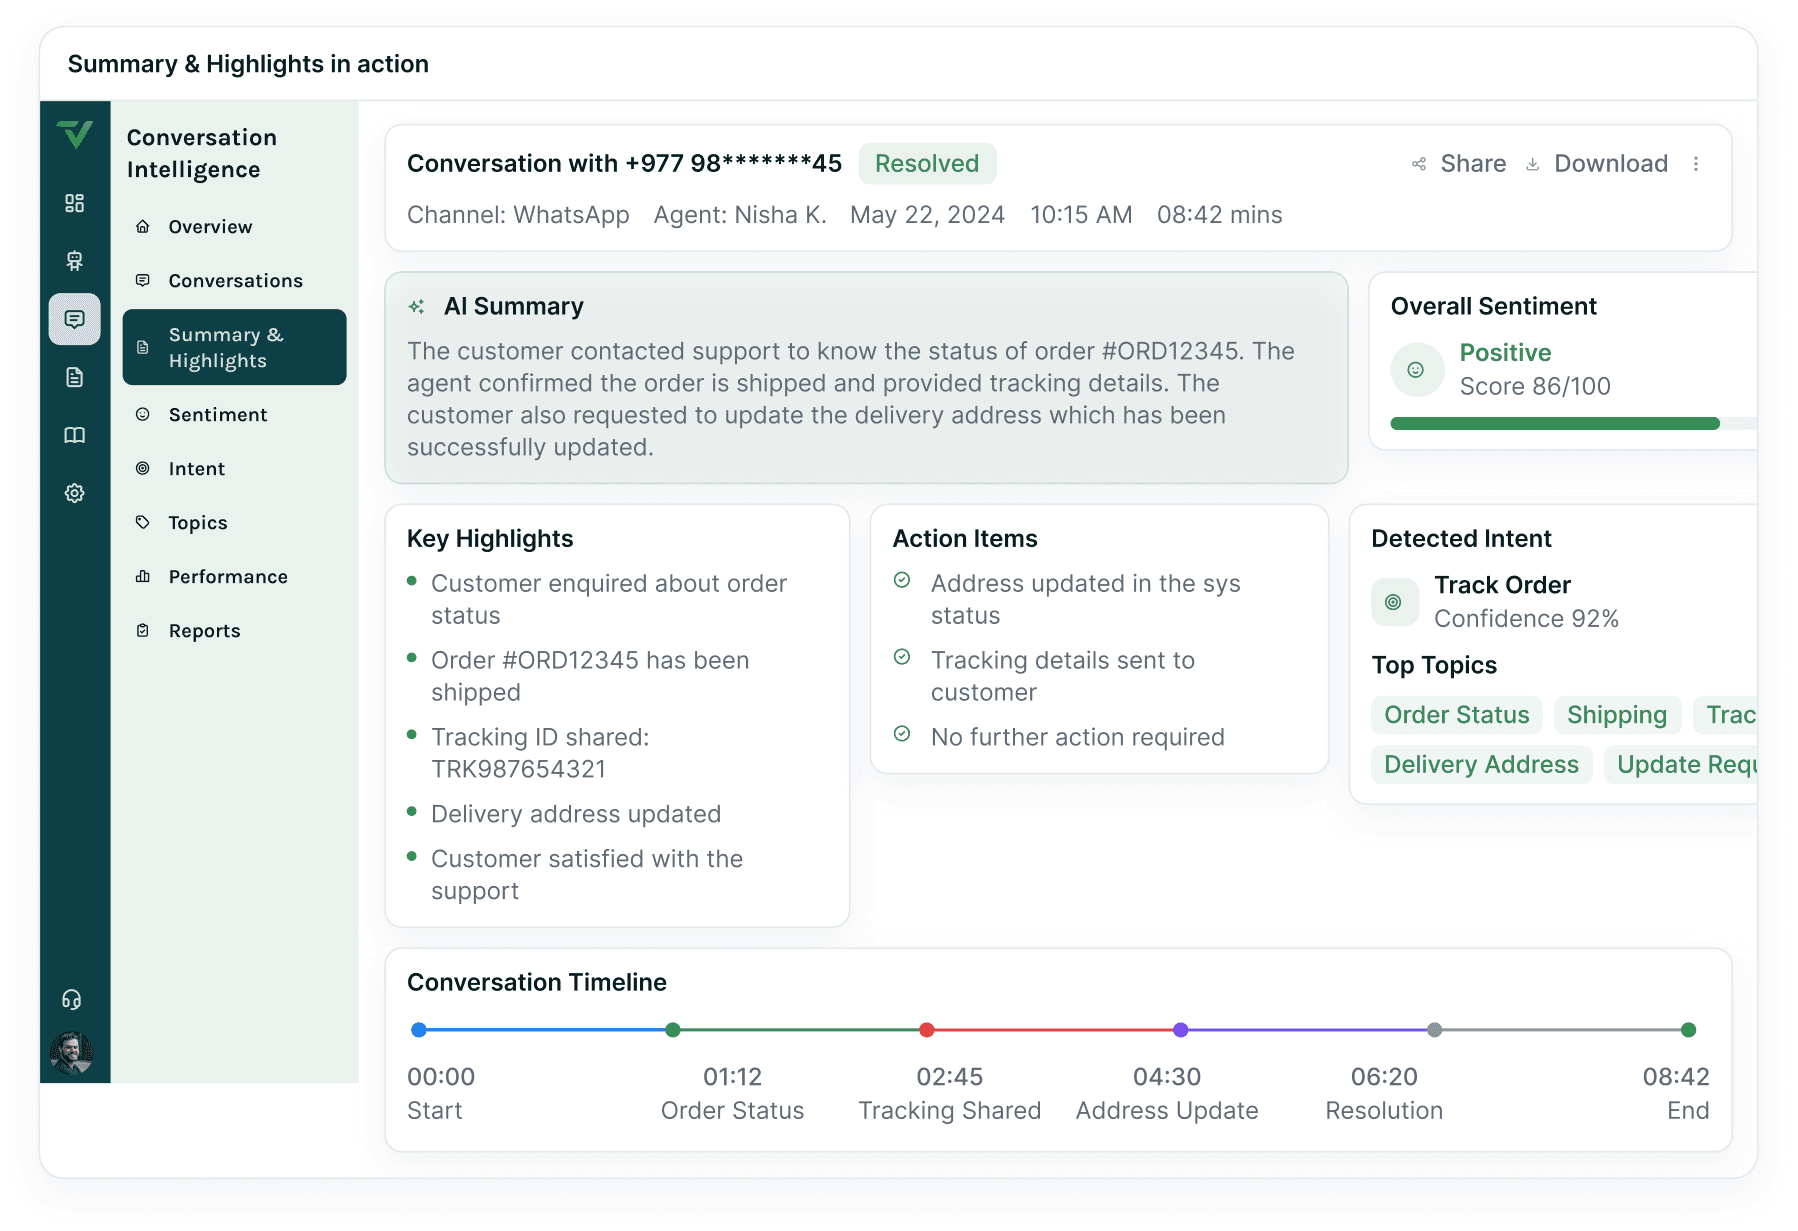
Task: Click the share icon in the conversation header
Action: 1419,164
